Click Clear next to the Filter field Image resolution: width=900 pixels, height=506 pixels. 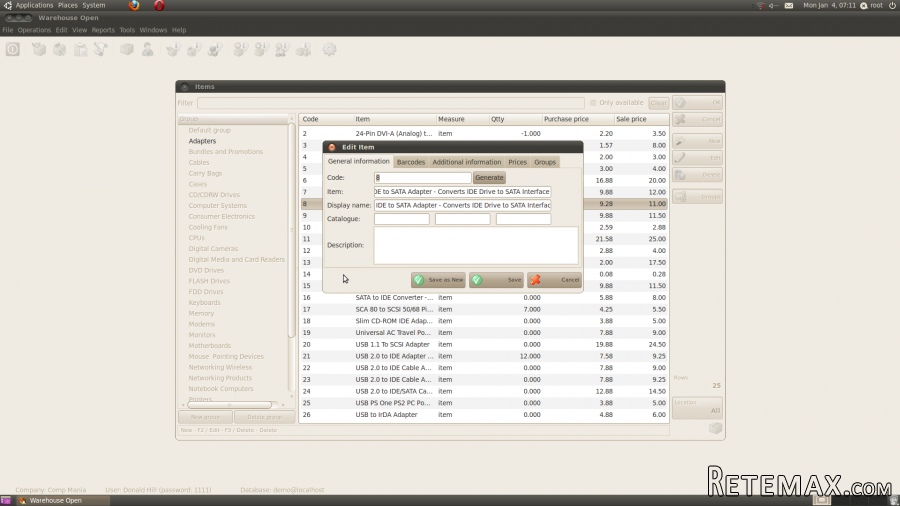(658, 103)
